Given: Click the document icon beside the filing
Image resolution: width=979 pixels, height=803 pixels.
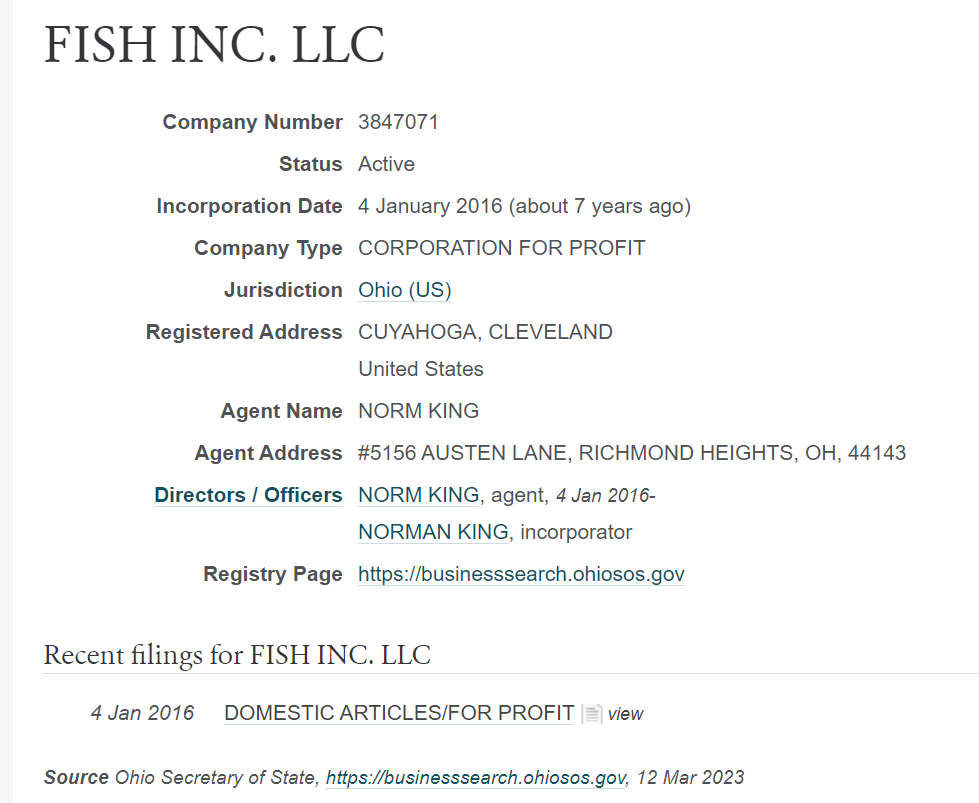Looking at the screenshot, I should [592, 714].
